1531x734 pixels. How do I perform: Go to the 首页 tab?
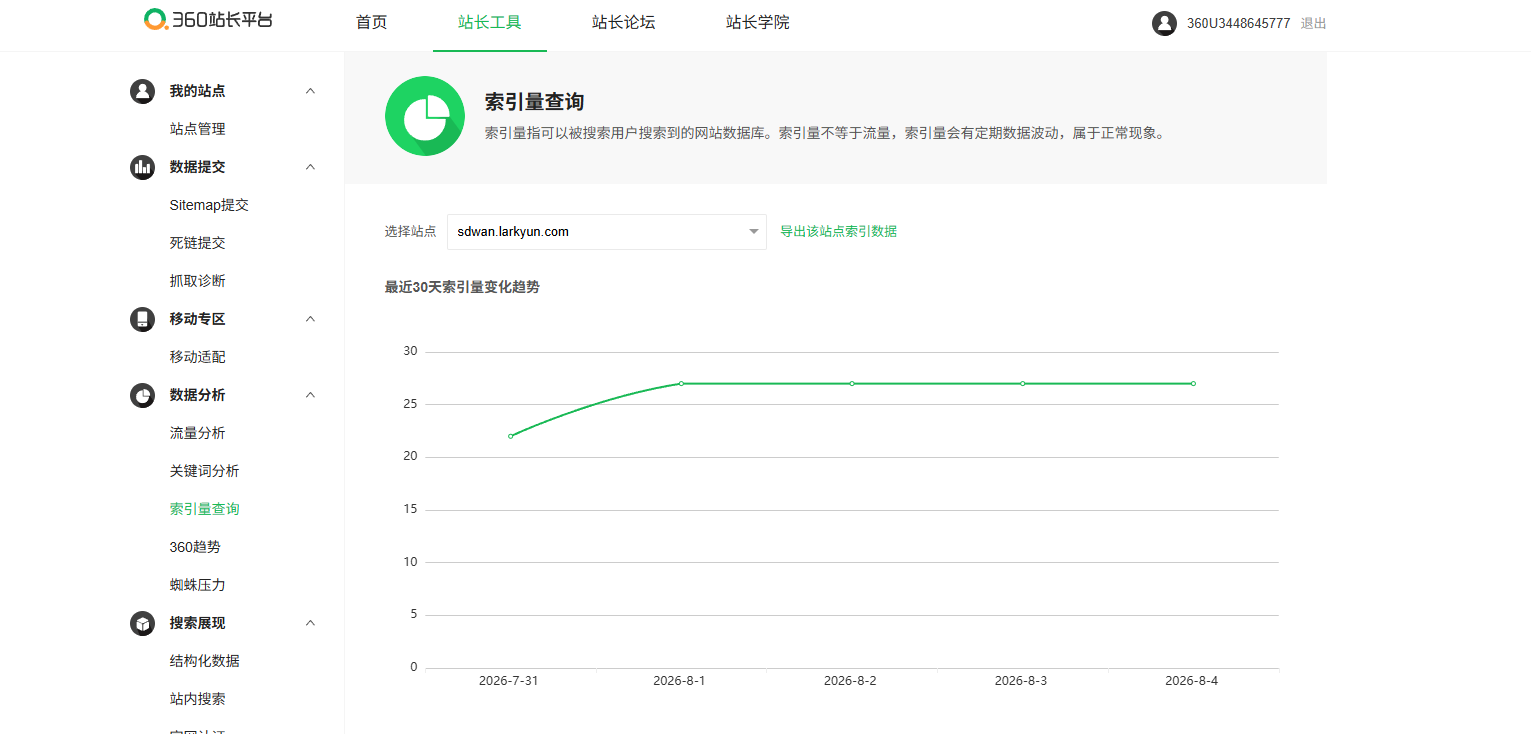click(x=371, y=22)
